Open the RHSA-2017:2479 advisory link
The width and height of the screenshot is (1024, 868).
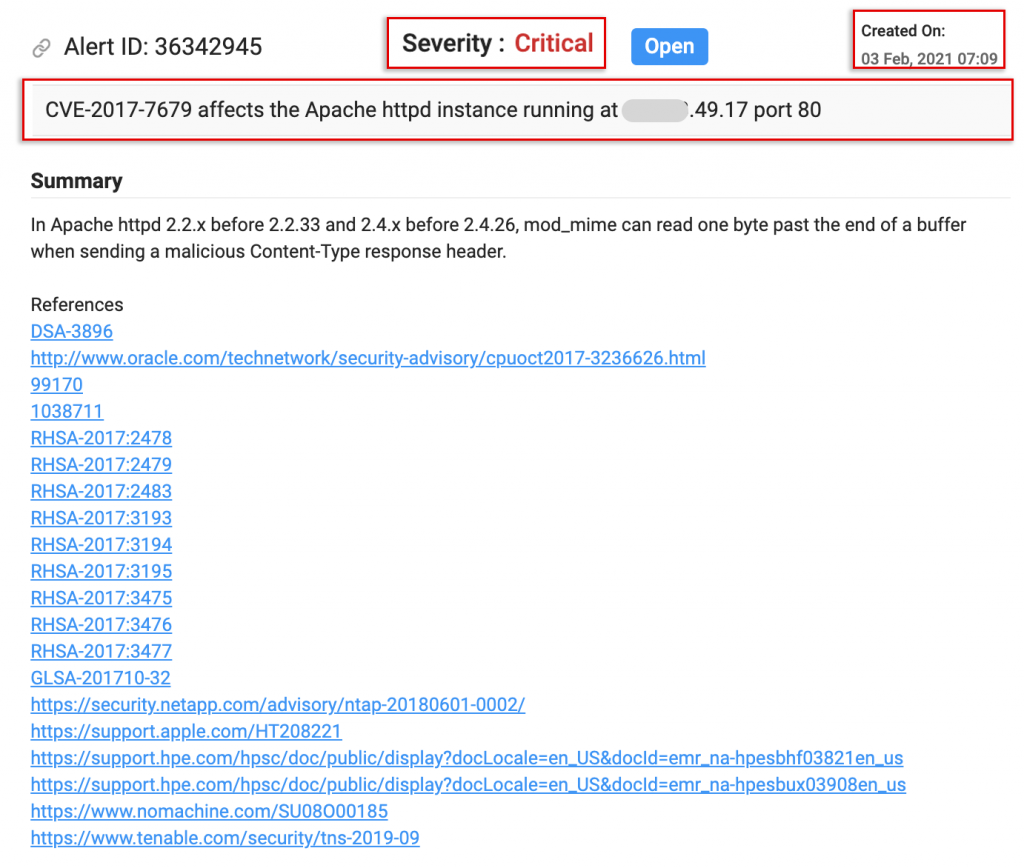coord(101,465)
